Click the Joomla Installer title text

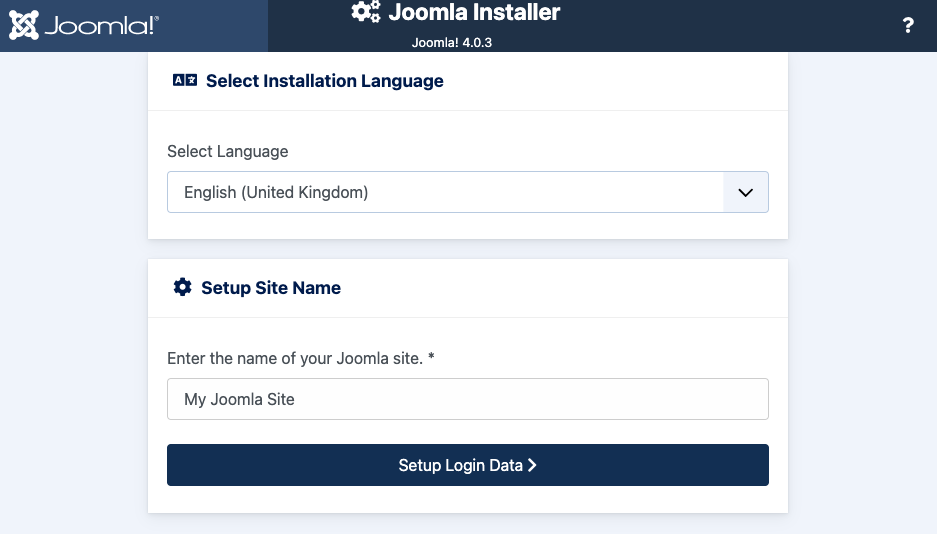coord(474,12)
